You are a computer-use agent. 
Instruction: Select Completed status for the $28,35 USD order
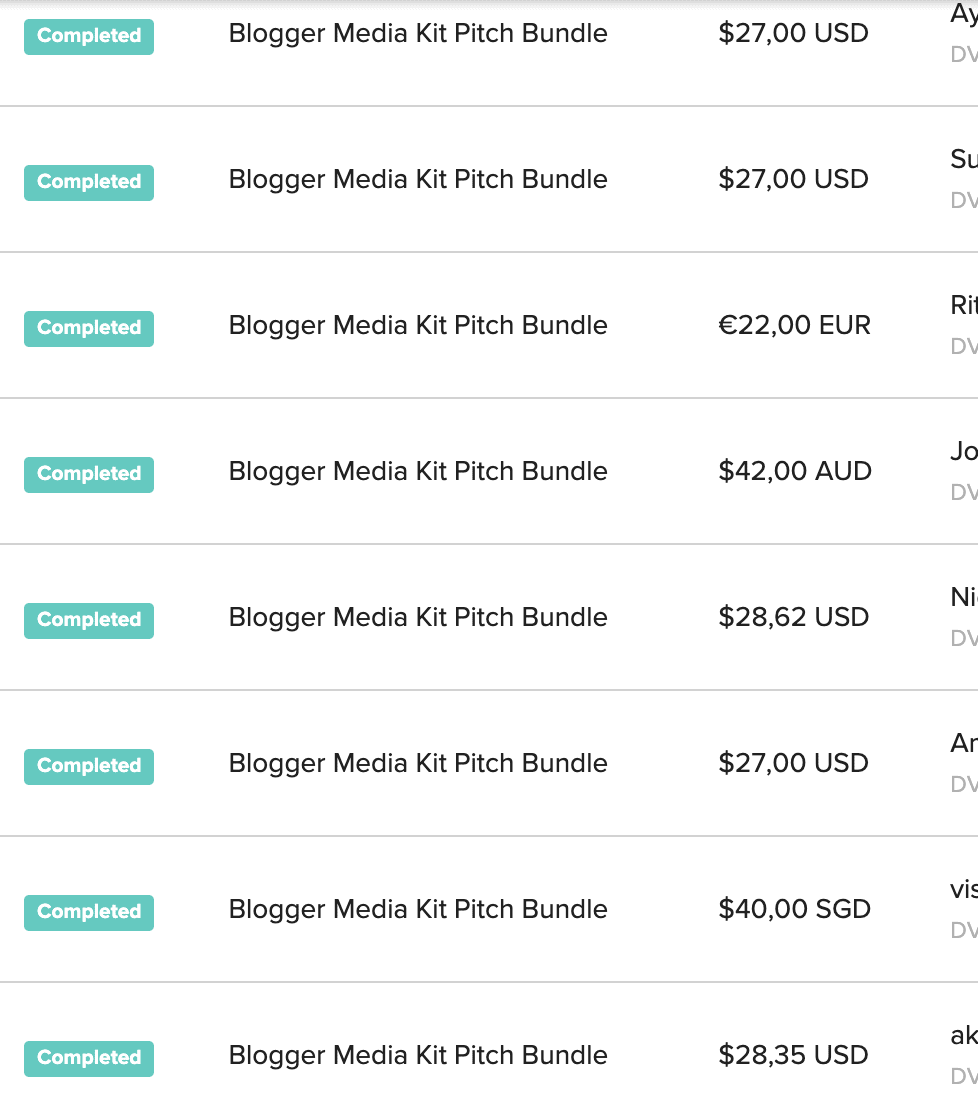[x=89, y=1058]
